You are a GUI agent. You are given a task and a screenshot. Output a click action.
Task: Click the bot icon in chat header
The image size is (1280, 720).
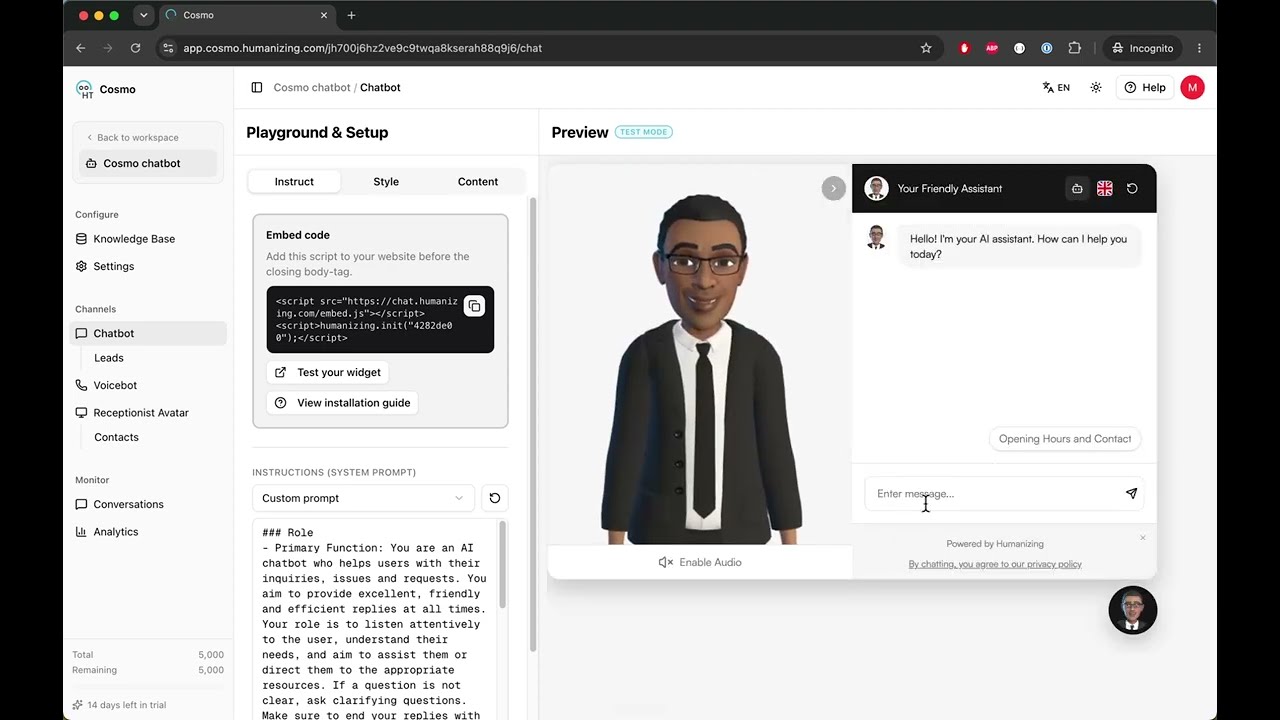click(1077, 189)
